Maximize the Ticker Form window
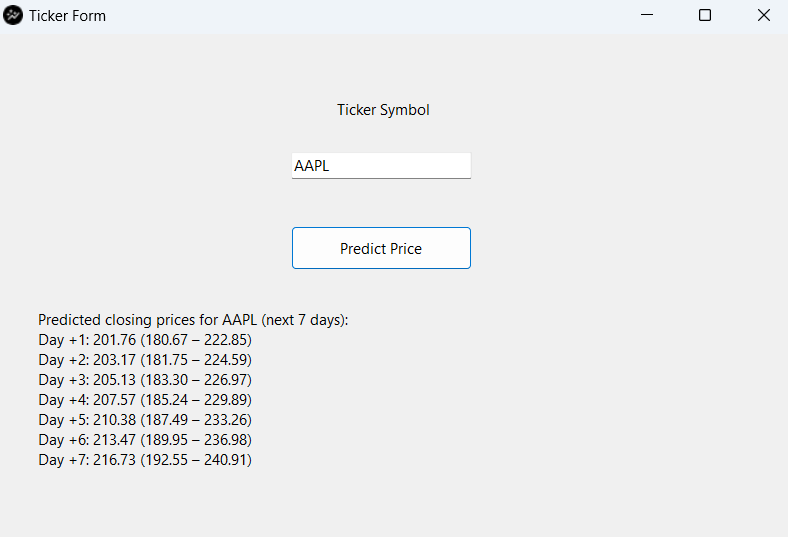 tap(705, 16)
